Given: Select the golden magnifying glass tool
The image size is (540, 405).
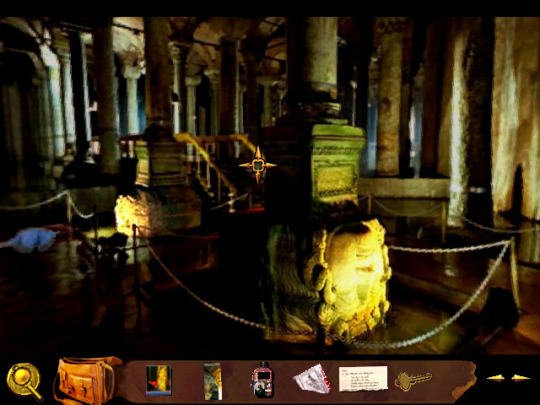Looking at the screenshot, I should 25,382.
